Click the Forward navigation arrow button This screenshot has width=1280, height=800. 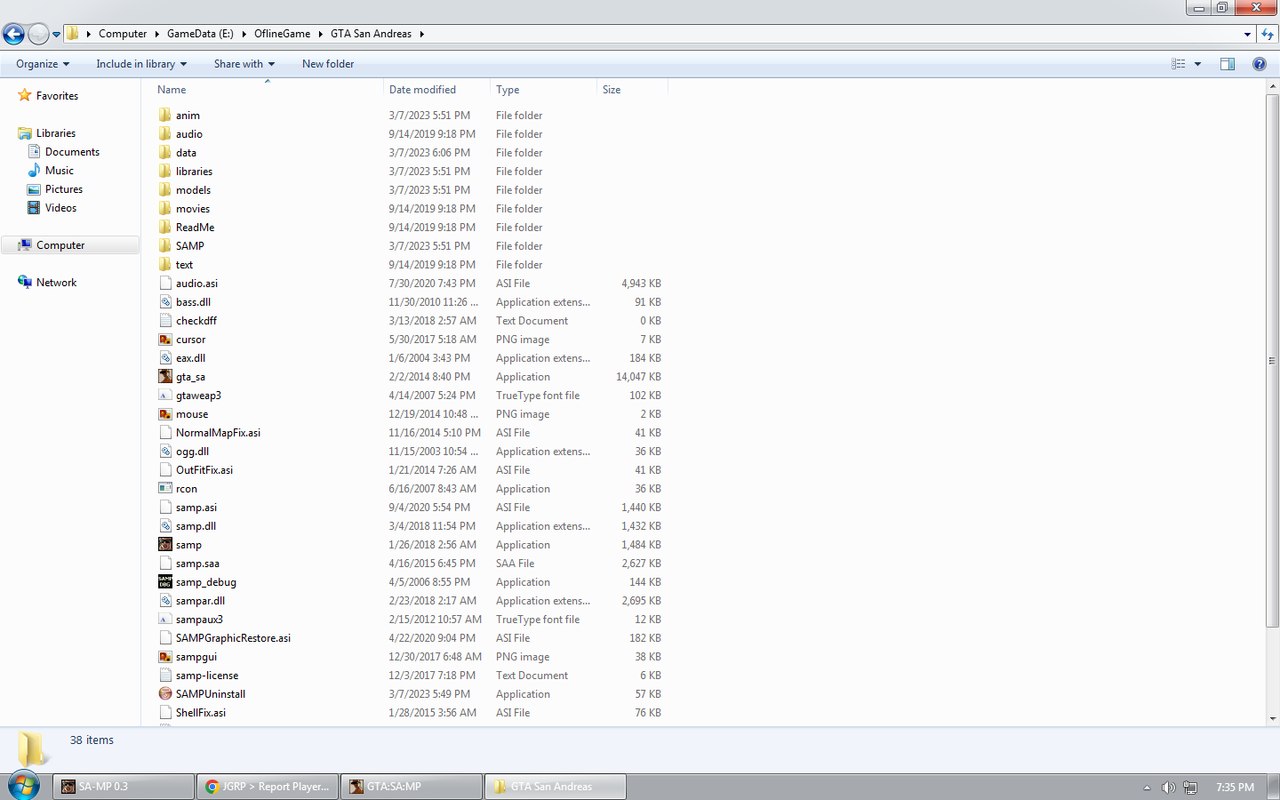click(x=39, y=34)
